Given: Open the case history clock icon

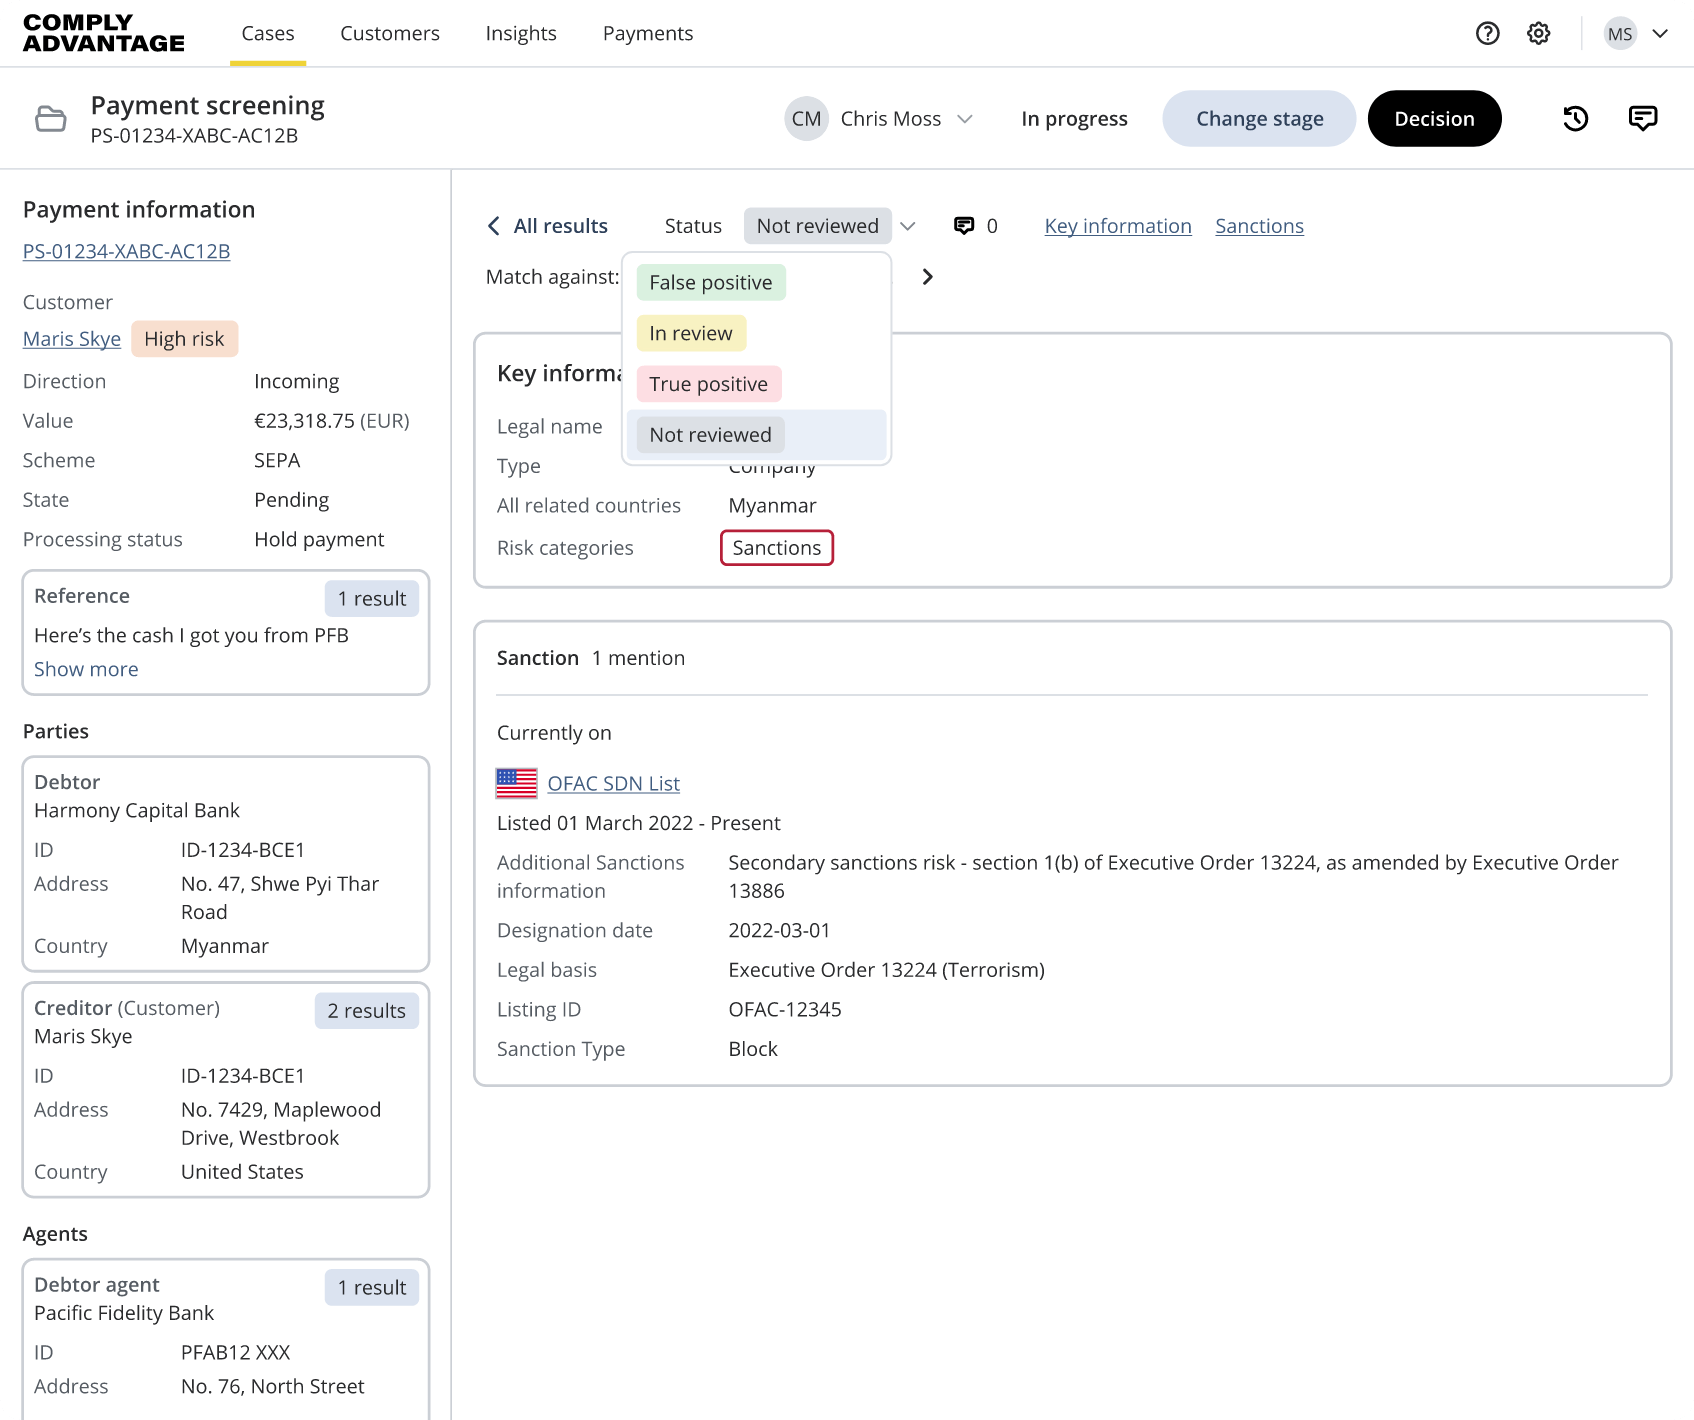Looking at the screenshot, I should [1575, 118].
